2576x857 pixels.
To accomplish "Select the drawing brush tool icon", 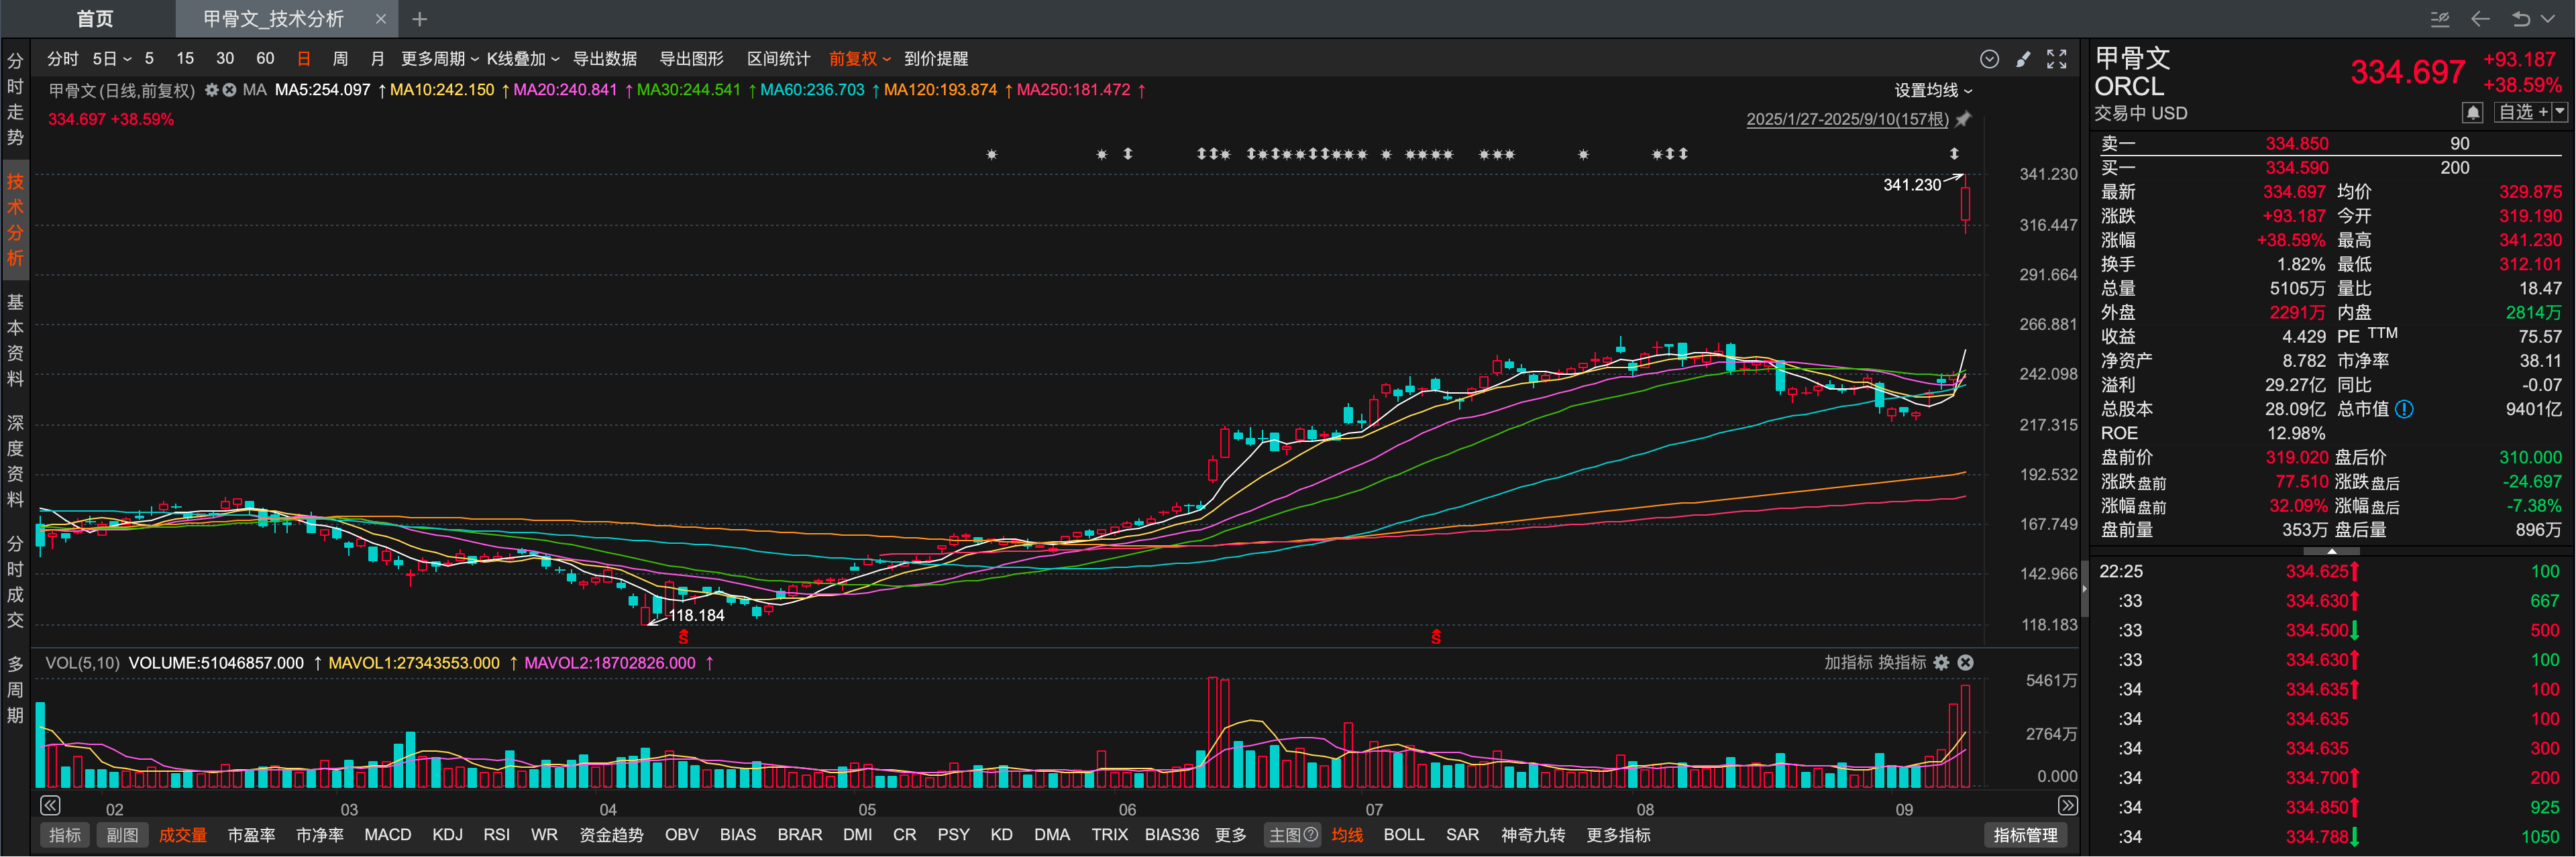I will pos(2023,59).
